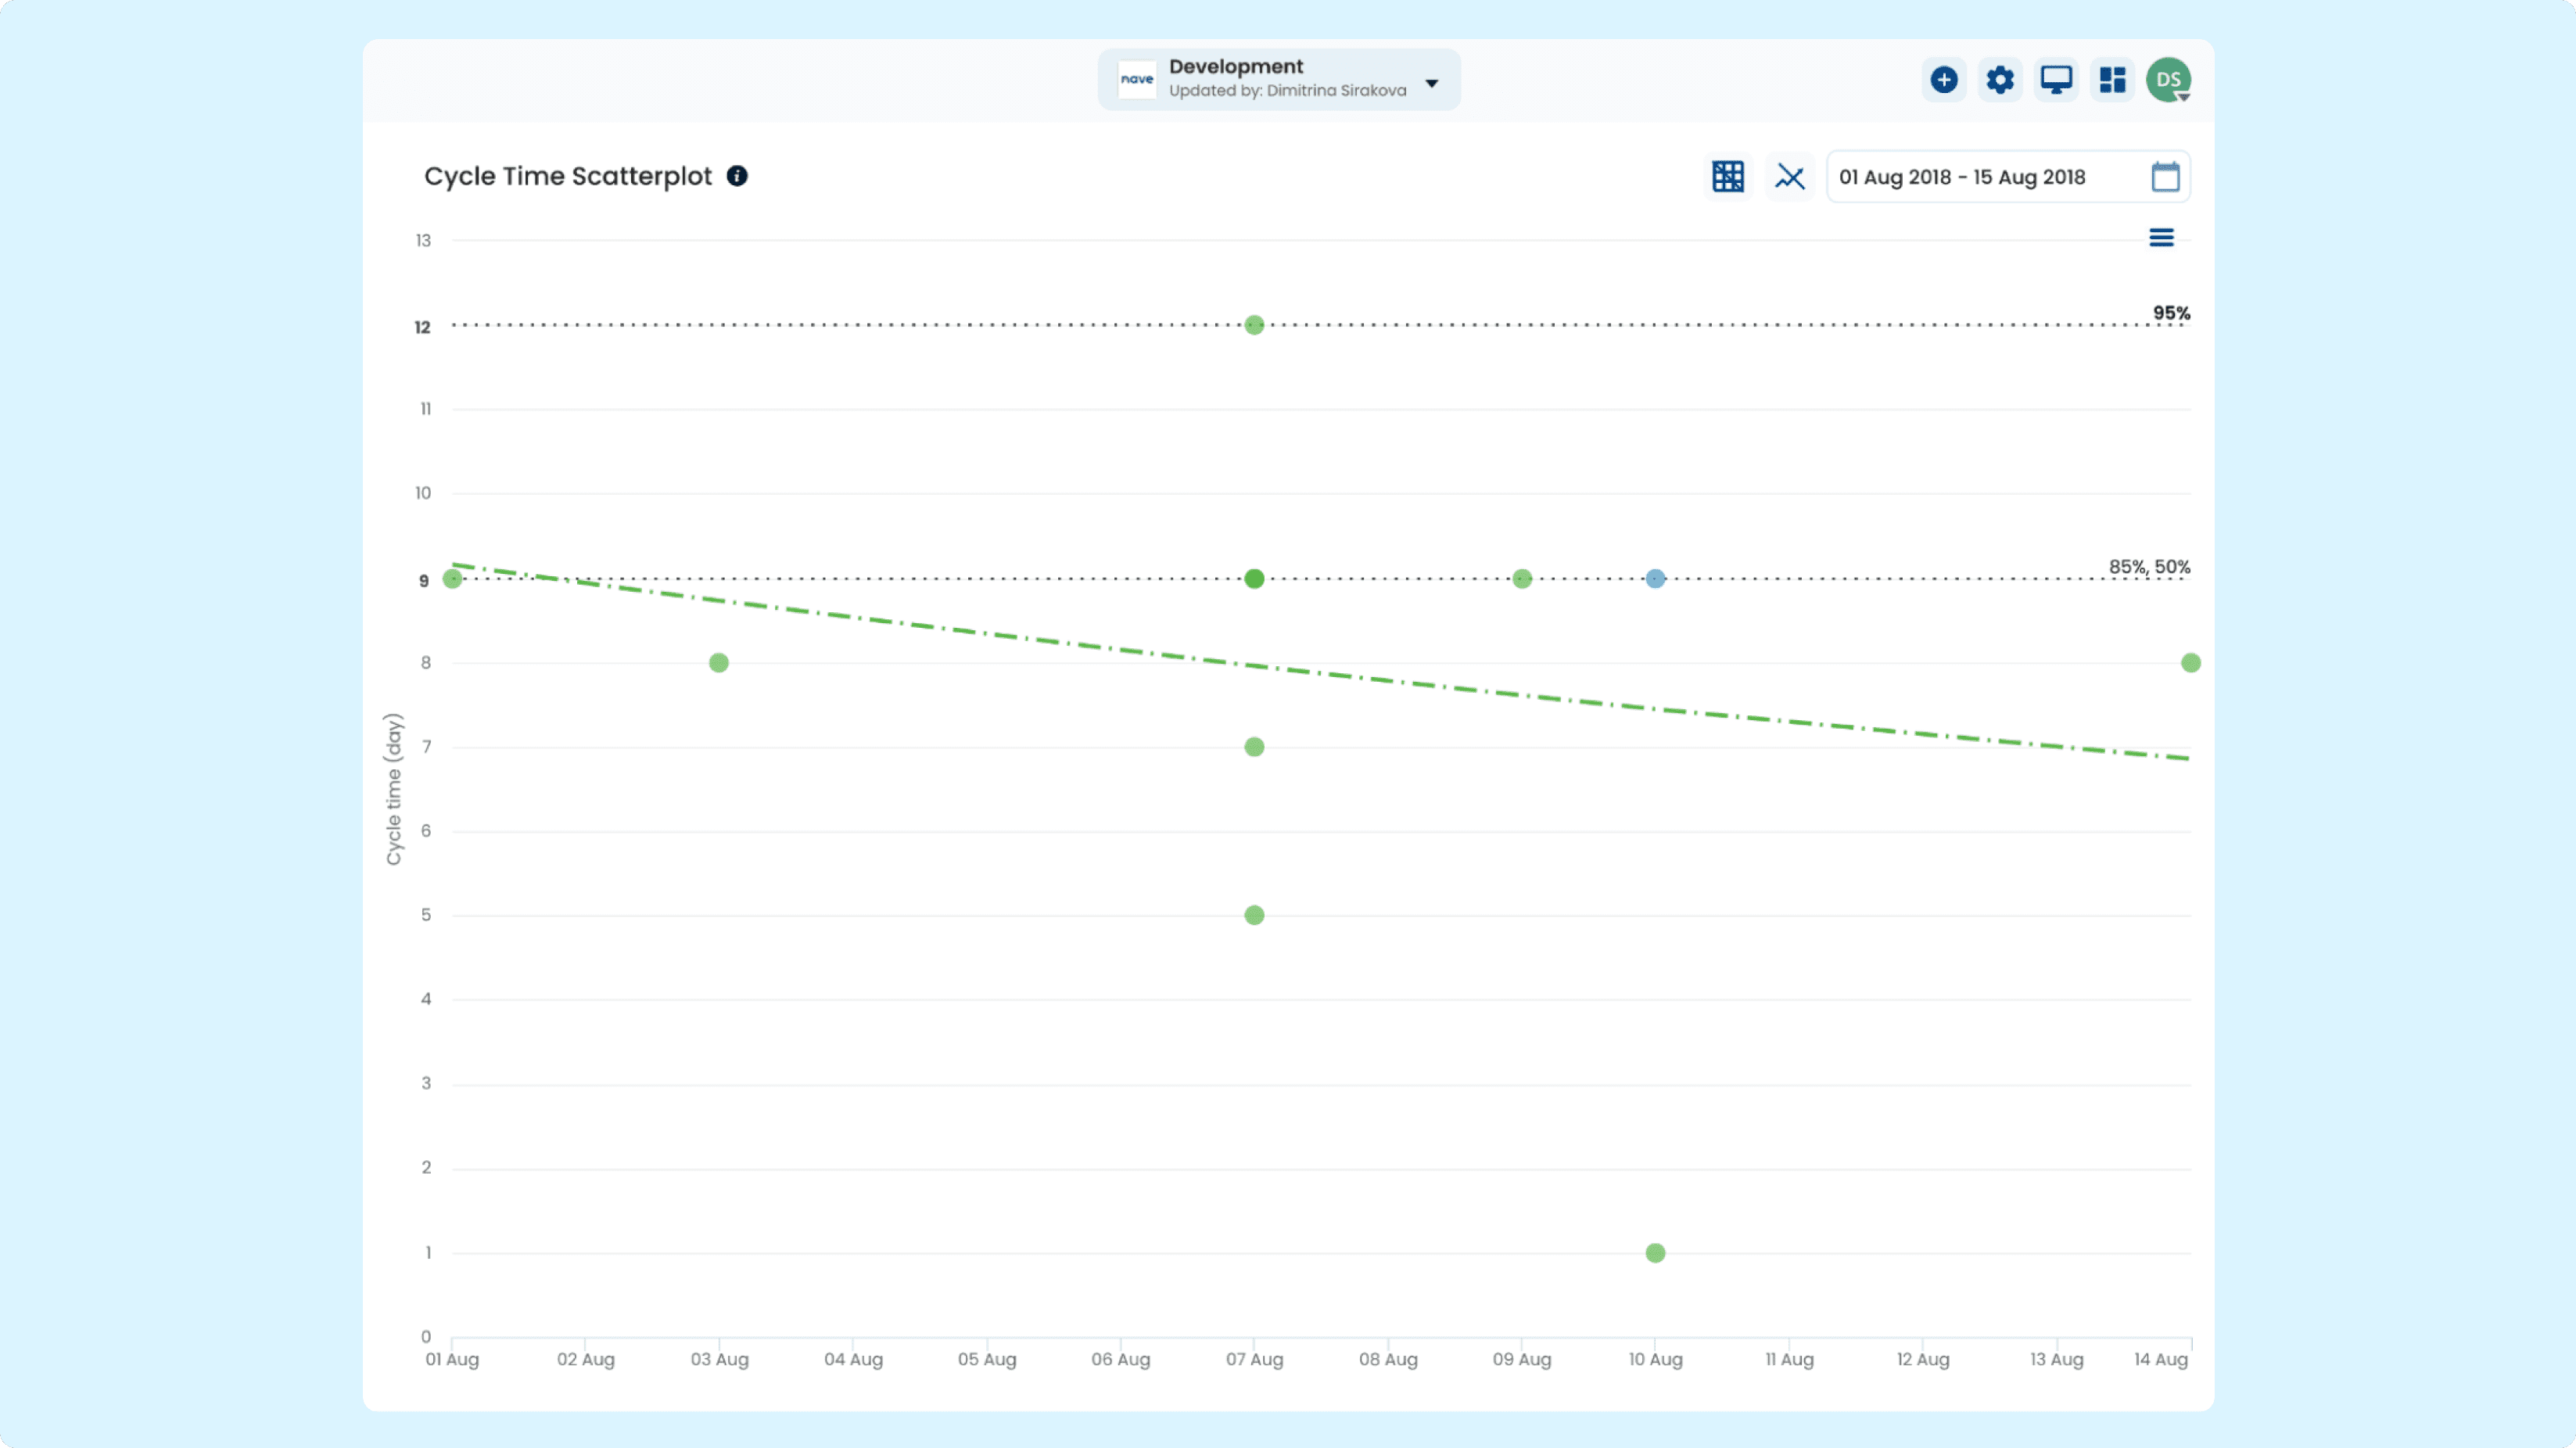Select the blue data point on 10 Aug
The width and height of the screenshot is (2576, 1448).
pos(1655,579)
